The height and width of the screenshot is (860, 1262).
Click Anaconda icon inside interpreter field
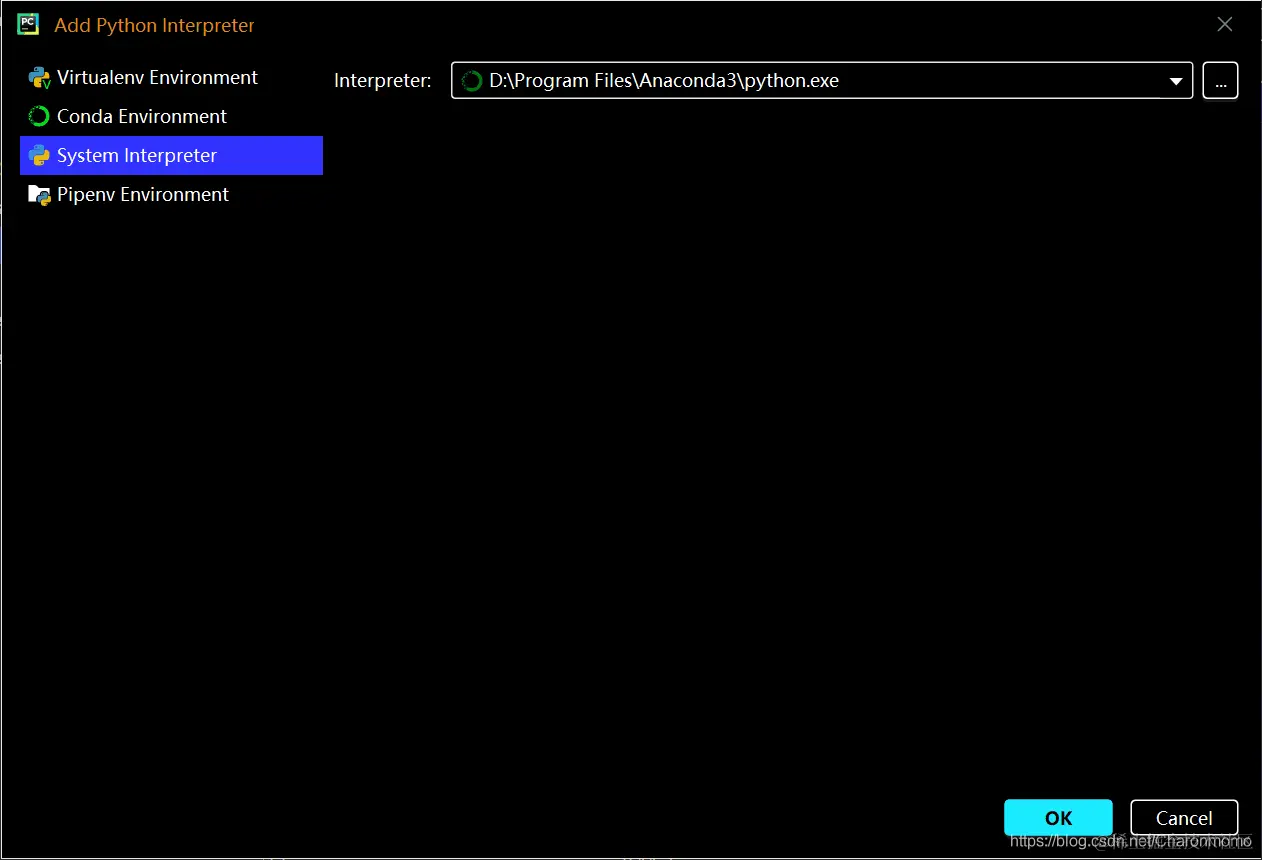point(472,81)
